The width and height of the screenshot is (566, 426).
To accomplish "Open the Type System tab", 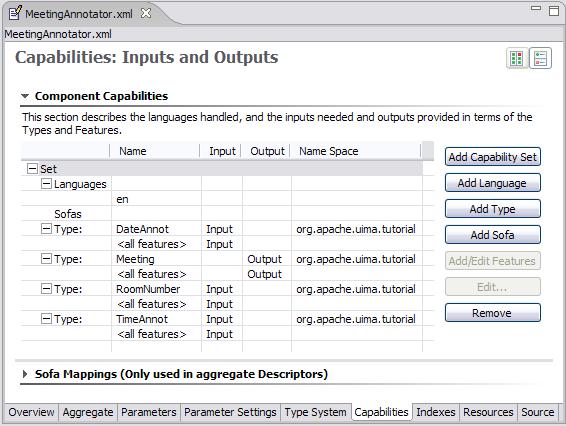I will [315, 412].
